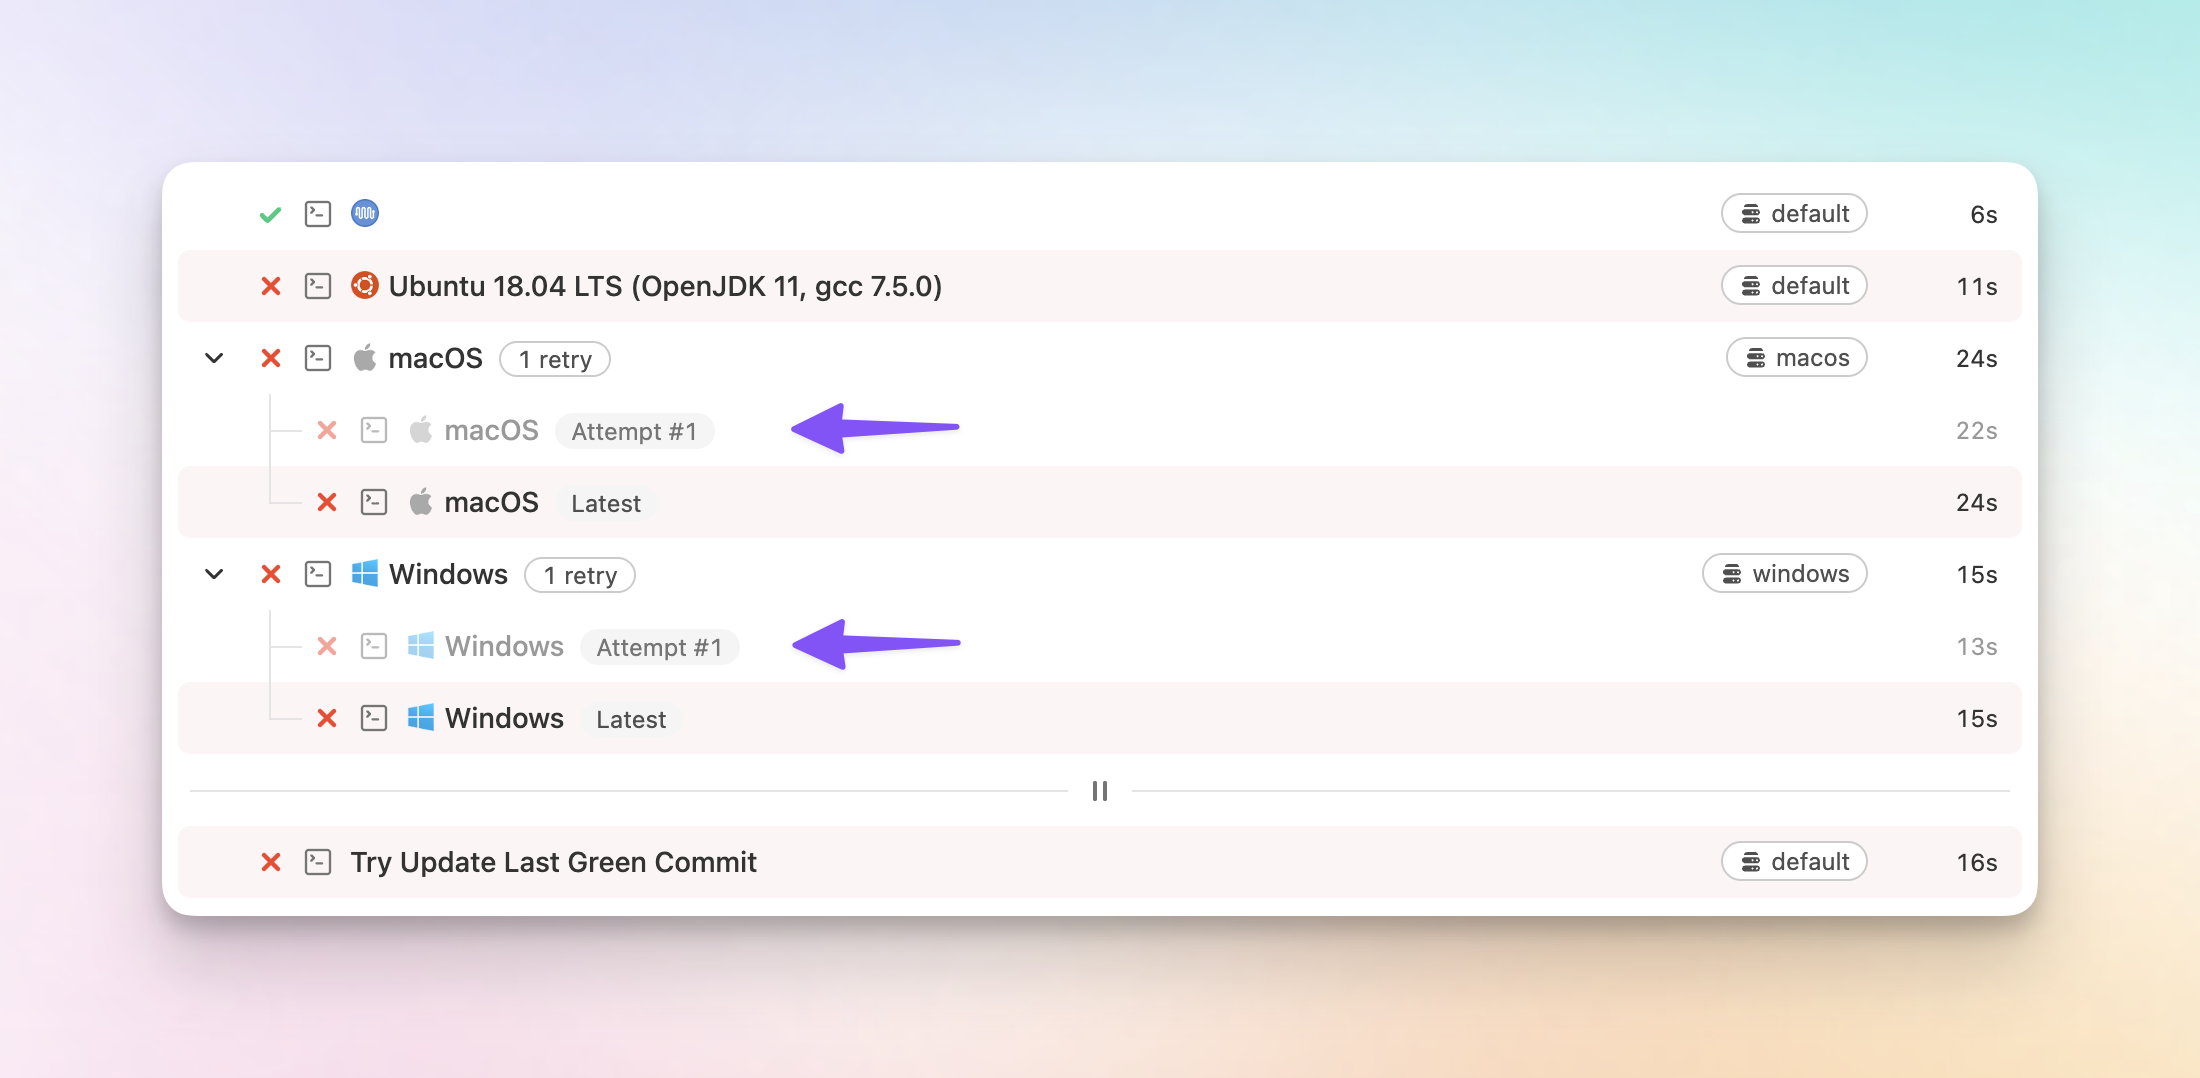Click the terminal icon on Windows Latest
The image size is (2200, 1078).
[374, 718]
